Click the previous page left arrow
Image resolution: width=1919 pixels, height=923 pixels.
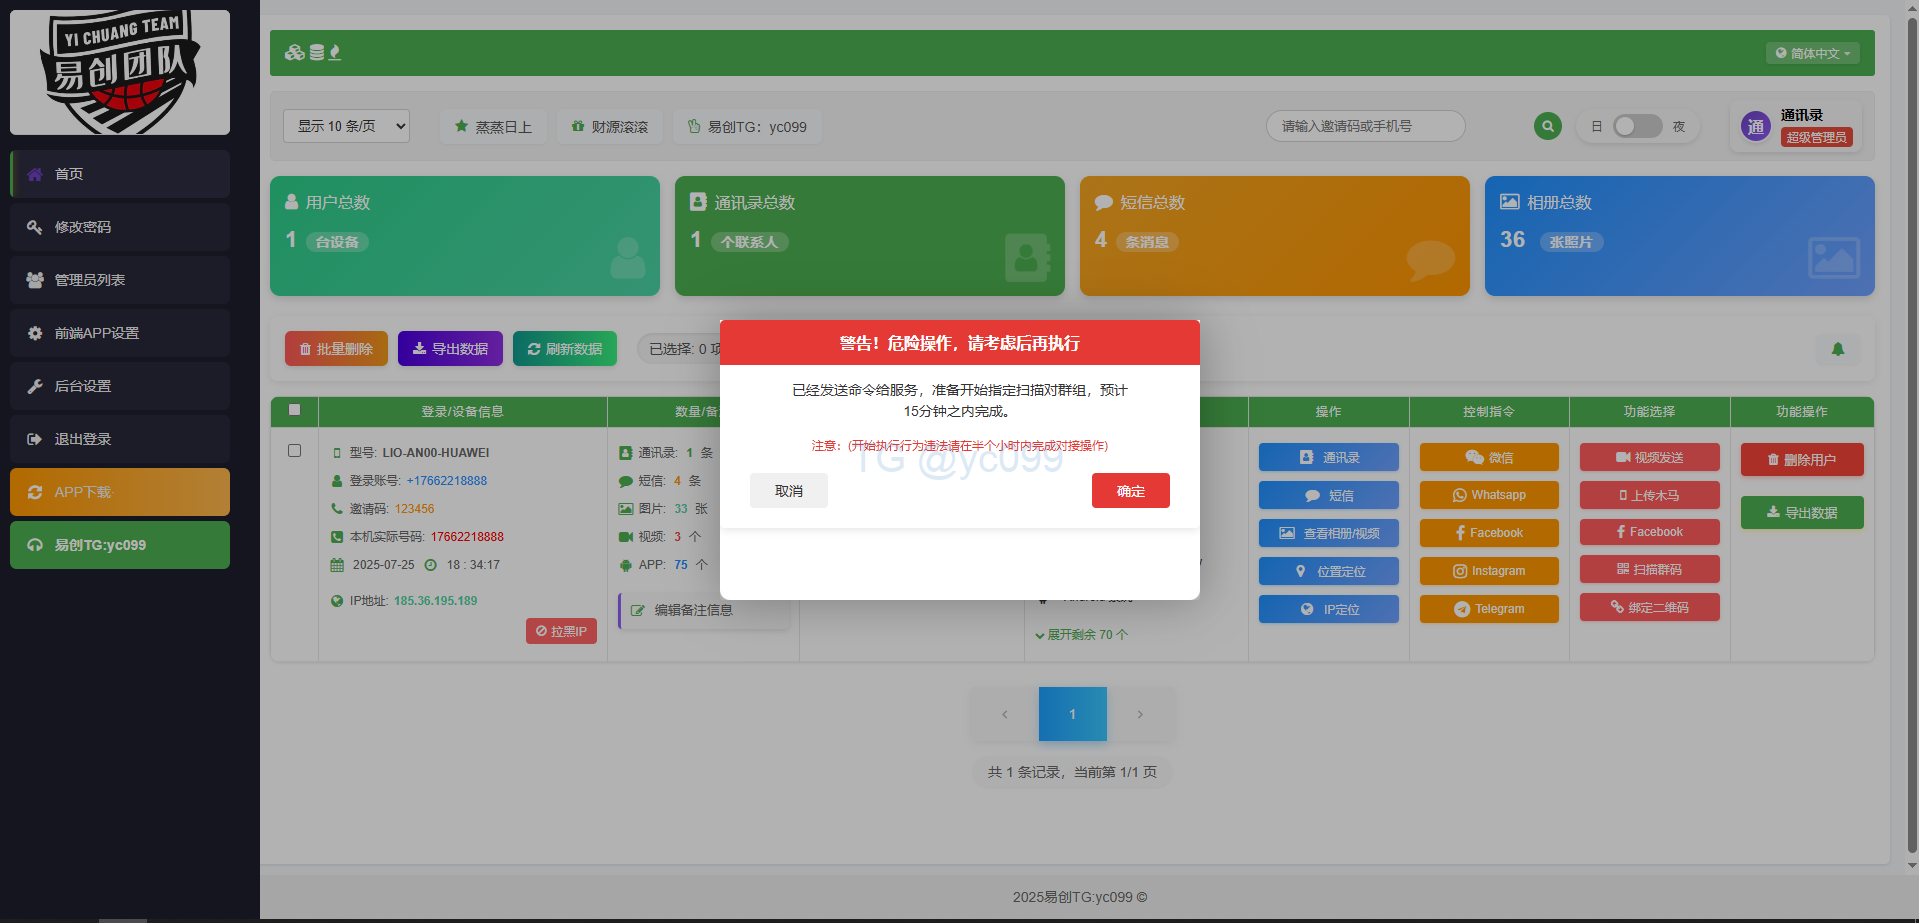pos(1004,714)
